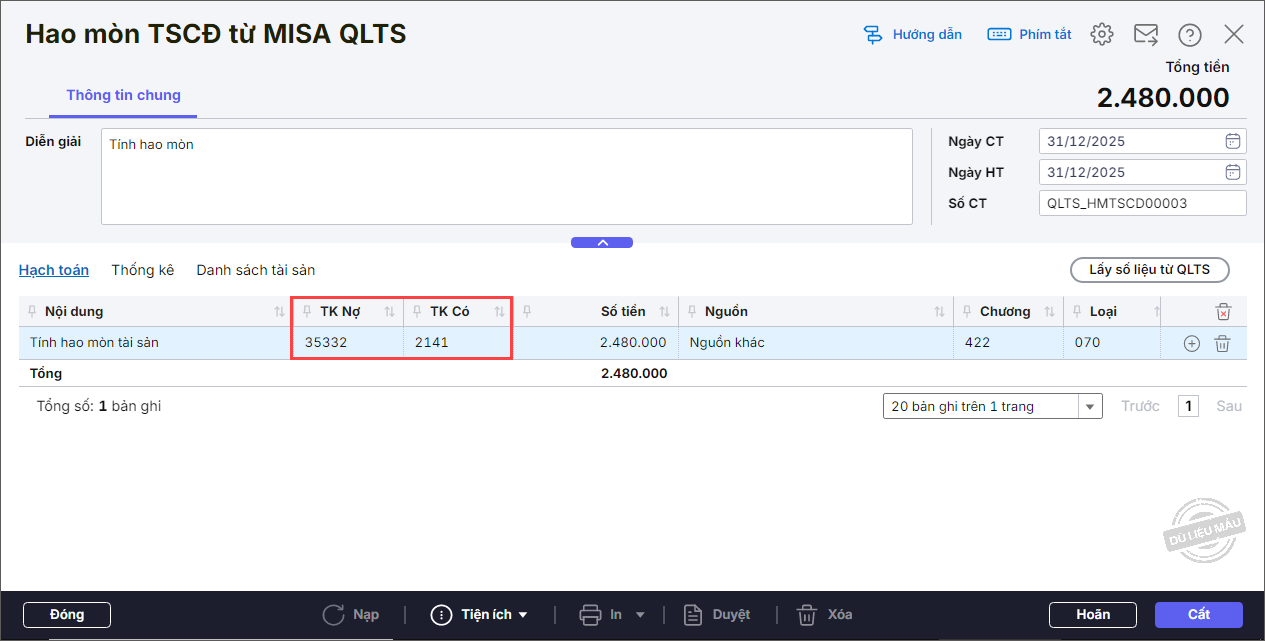1265x641 pixels.
Task: Delete the Tính hao mòn tài sản row
Action: (x=1222, y=343)
